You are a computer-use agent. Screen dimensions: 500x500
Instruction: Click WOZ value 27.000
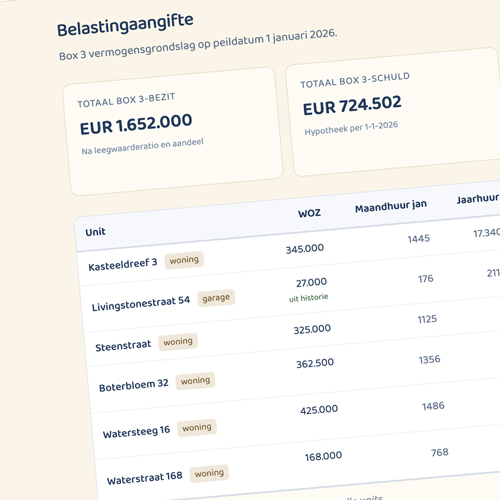click(311, 283)
